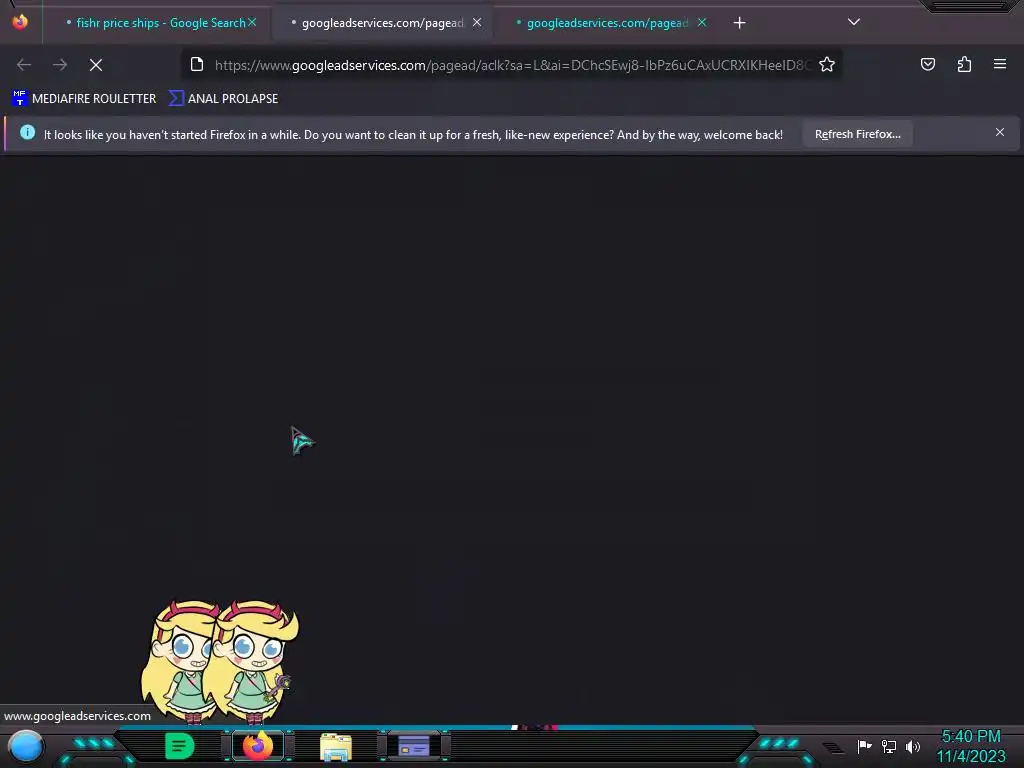Click the 5:40 PM clock and date
This screenshot has height=768, width=1024.
click(971, 746)
